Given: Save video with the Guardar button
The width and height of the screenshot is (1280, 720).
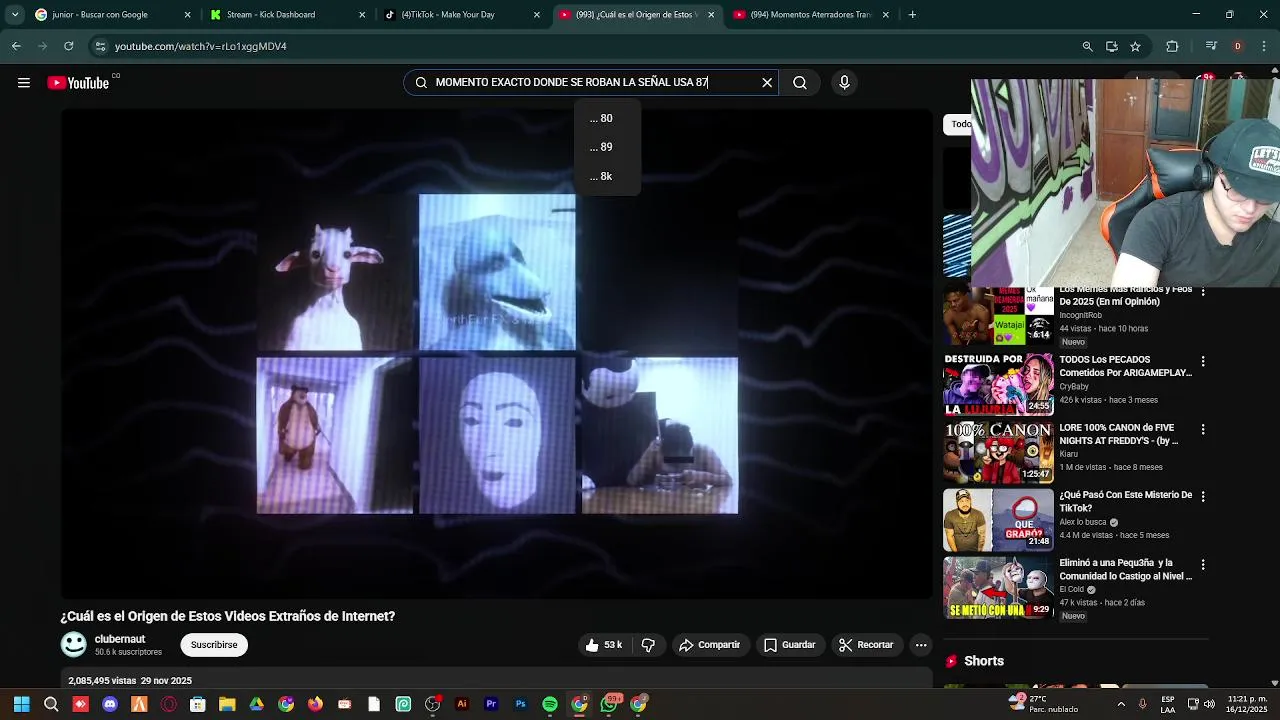Looking at the screenshot, I should (x=789, y=645).
